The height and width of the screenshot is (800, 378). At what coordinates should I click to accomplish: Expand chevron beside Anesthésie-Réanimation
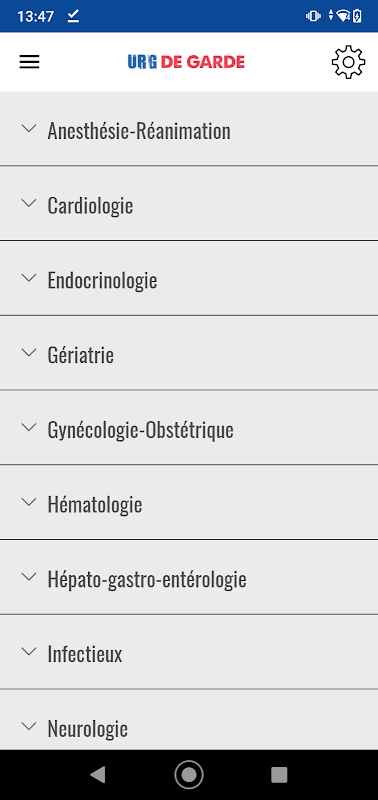click(x=30, y=128)
